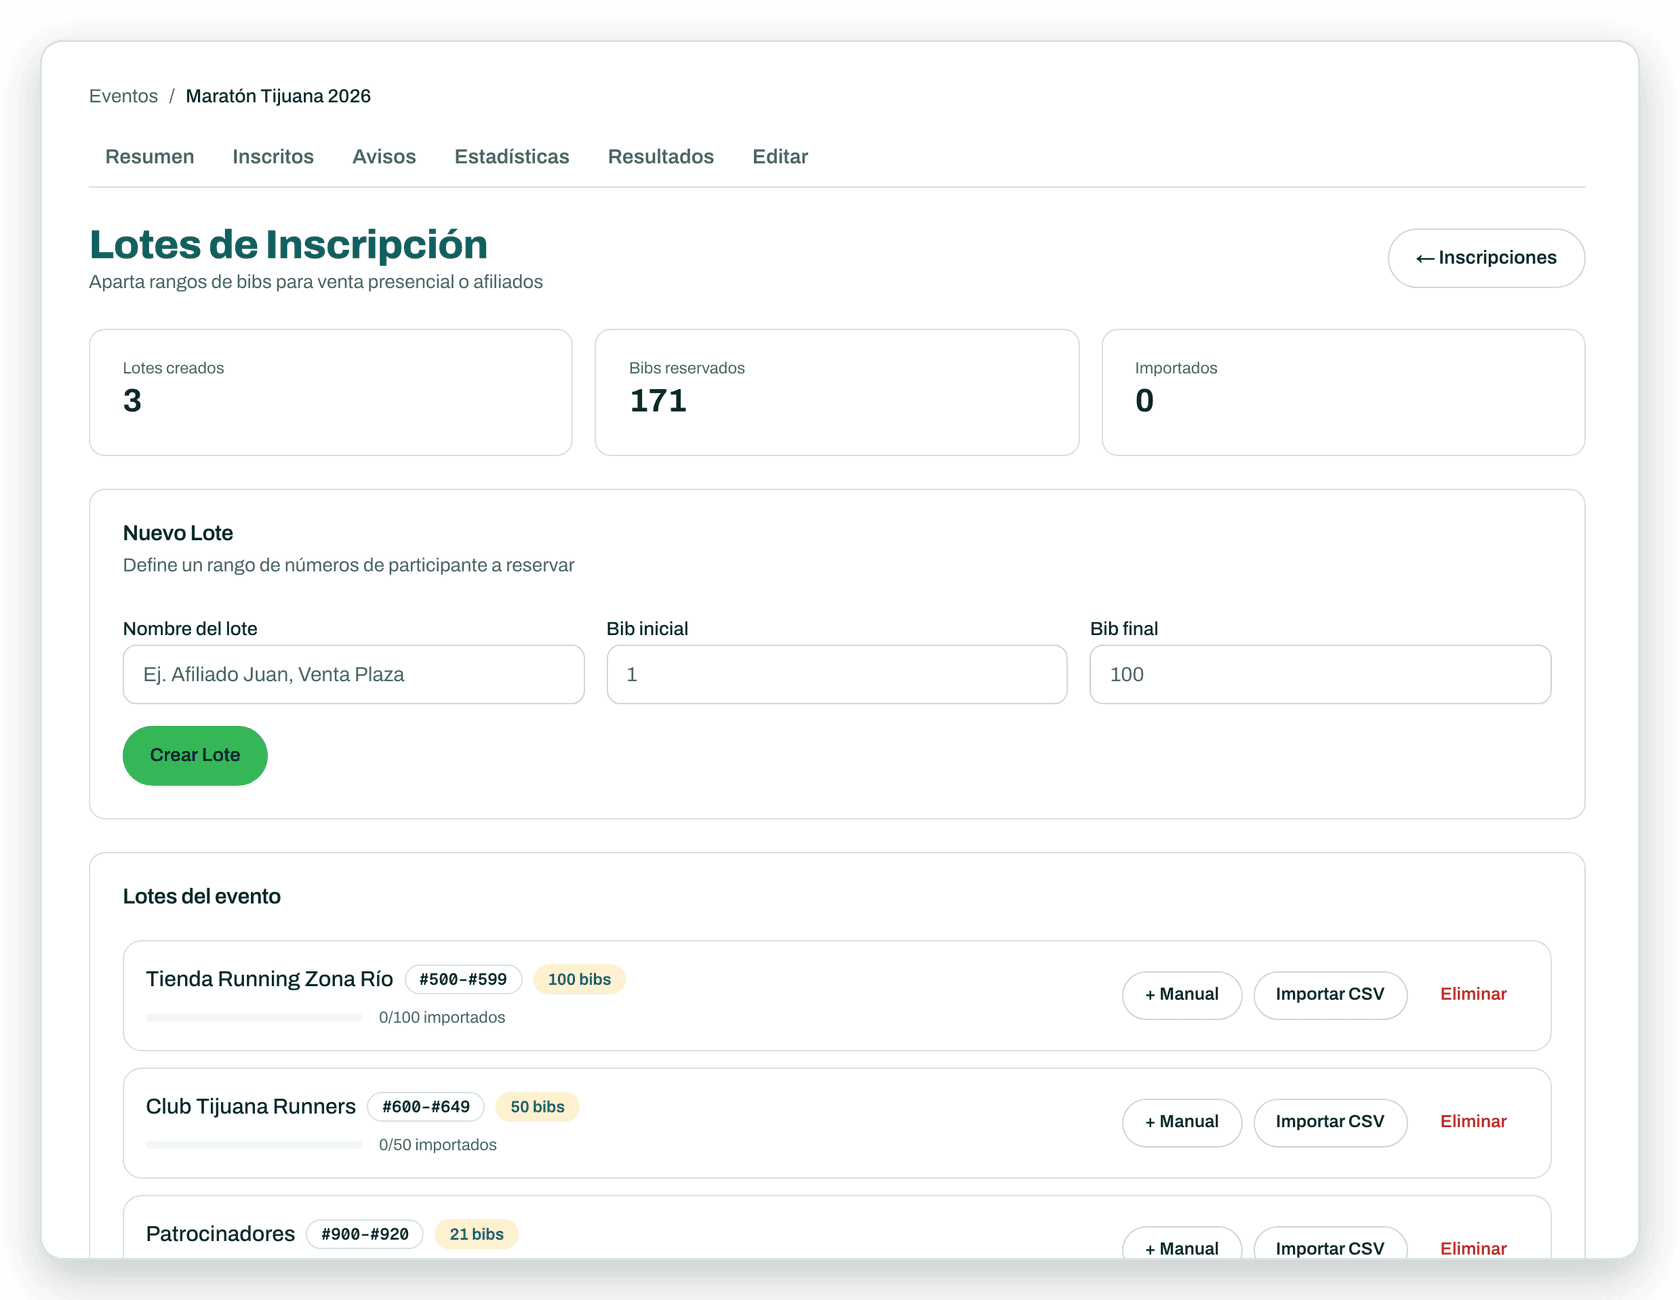
Task: Go to the Avisos tab
Action: click(x=384, y=157)
